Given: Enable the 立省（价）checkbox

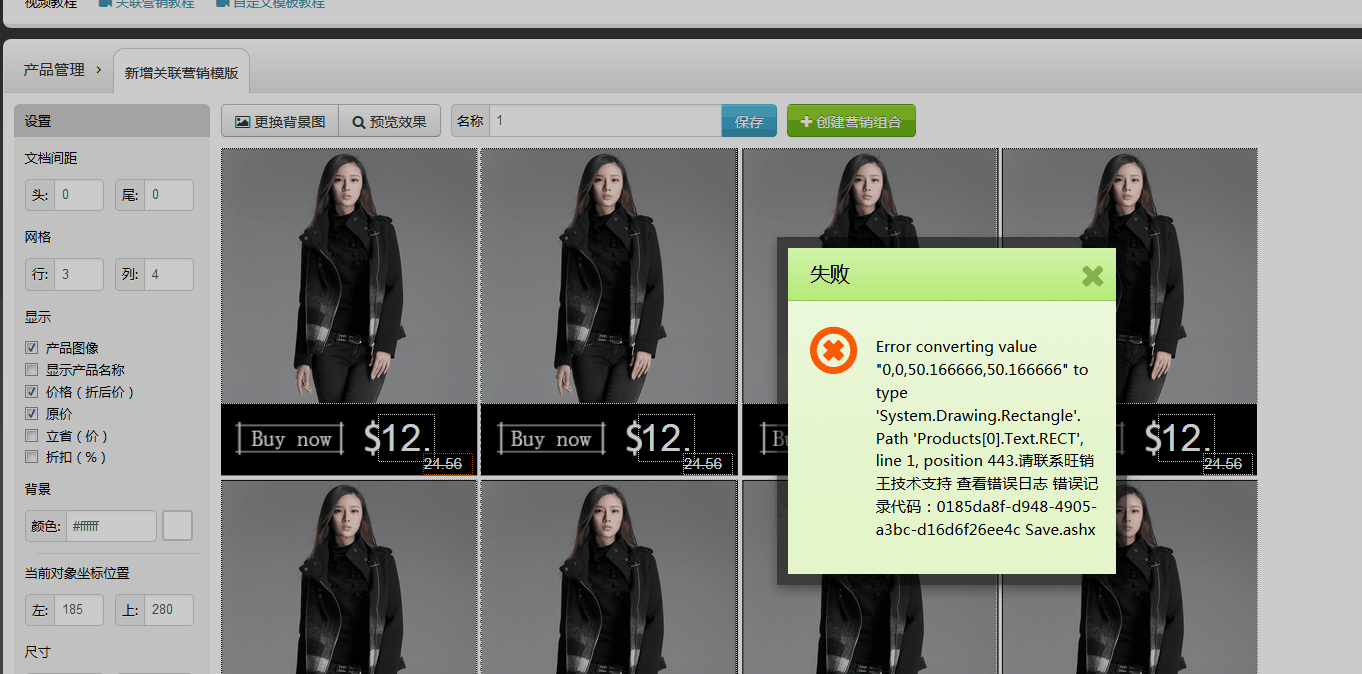Looking at the screenshot, I should [x=32, y=435].
